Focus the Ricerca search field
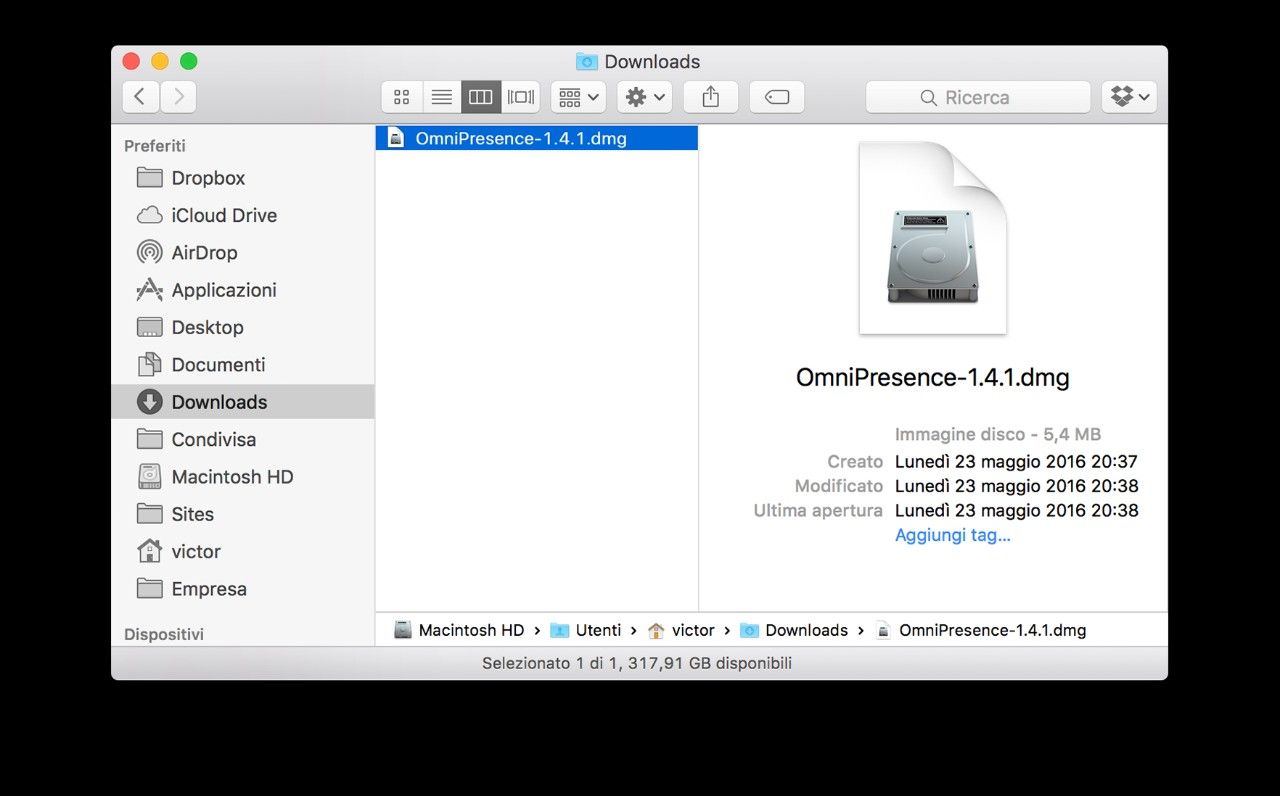Viewport: 1280px width, 796px height. pos(978,97)
